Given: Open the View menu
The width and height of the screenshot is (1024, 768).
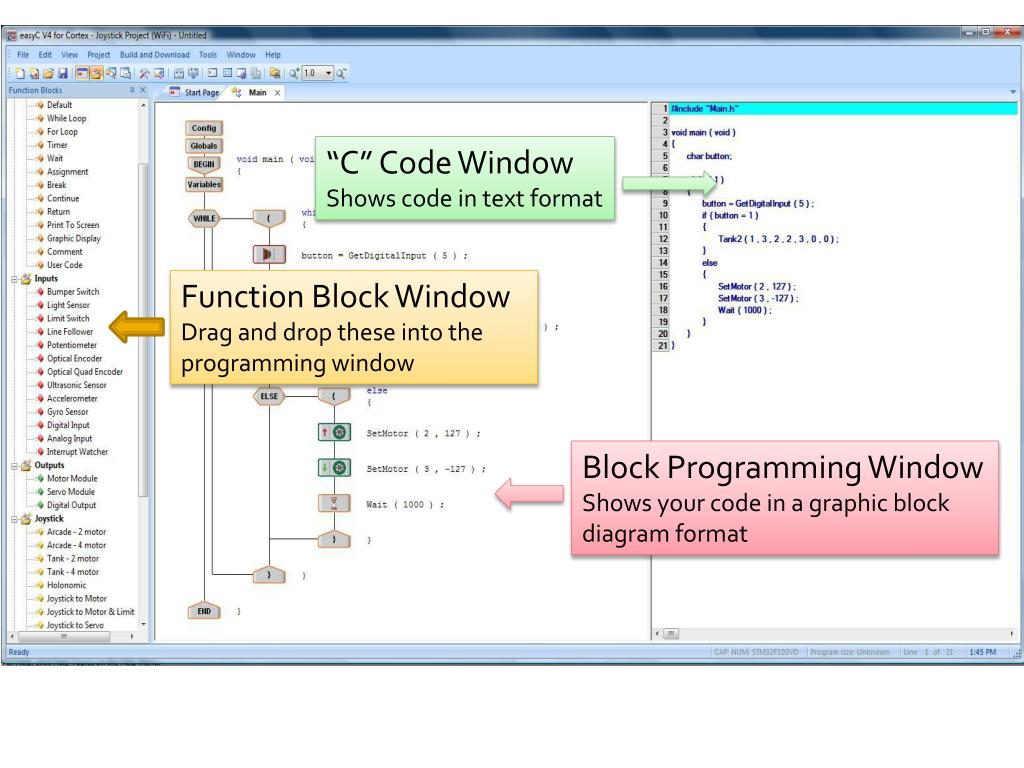Looking at the screenshot, I should click(69, 55).
